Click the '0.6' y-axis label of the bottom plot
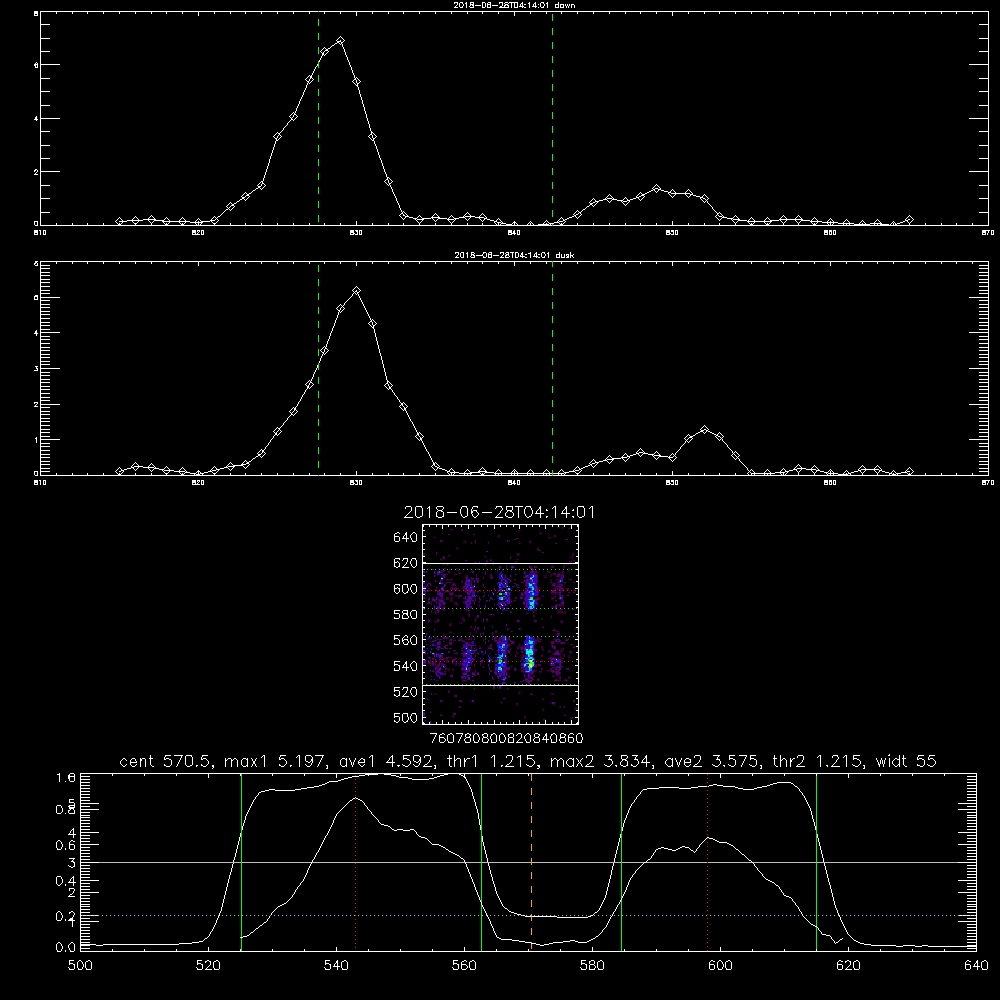This screenshot has height=1000, width=1000. (66, 845)
